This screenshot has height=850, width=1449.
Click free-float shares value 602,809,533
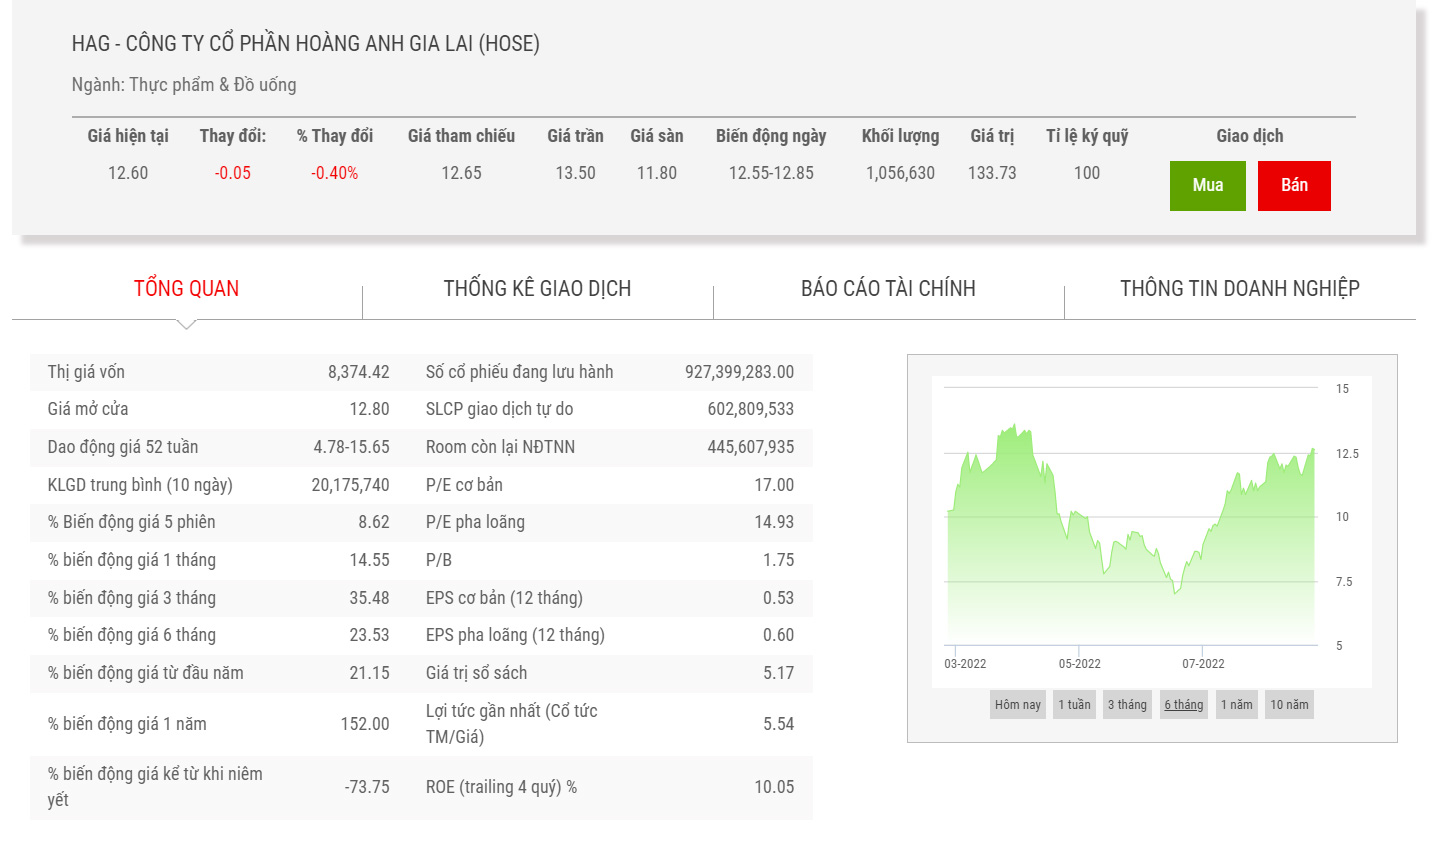[x=751, y=409]
